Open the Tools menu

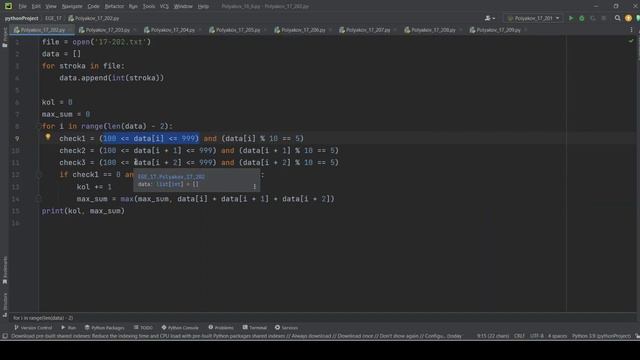149,7
